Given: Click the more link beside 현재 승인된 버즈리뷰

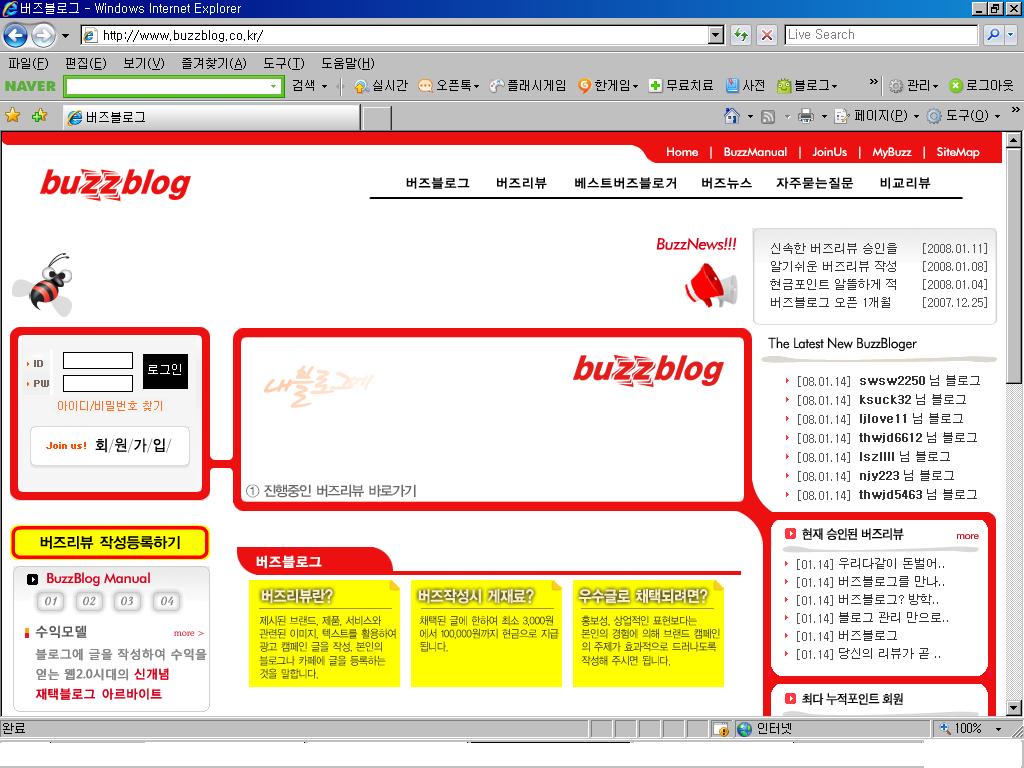Looking at the screenshot, I should (x=967, y=536).
